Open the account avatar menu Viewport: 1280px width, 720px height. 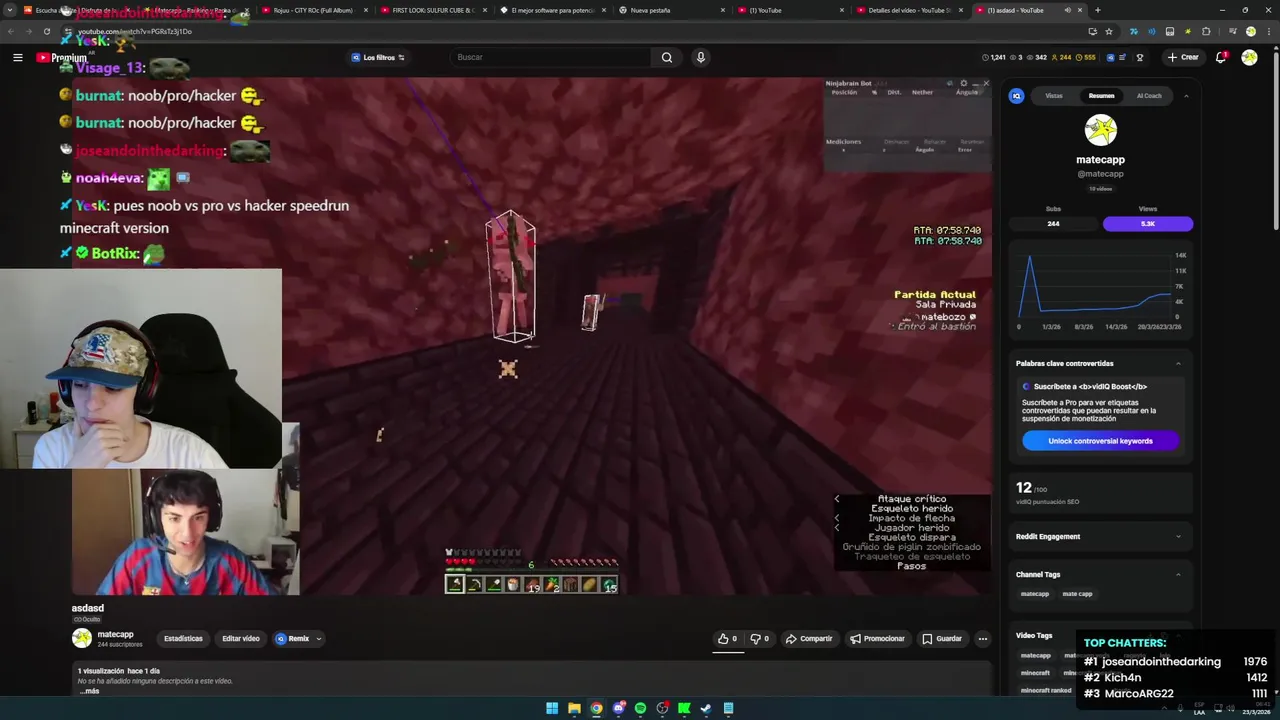[1249, 57]
